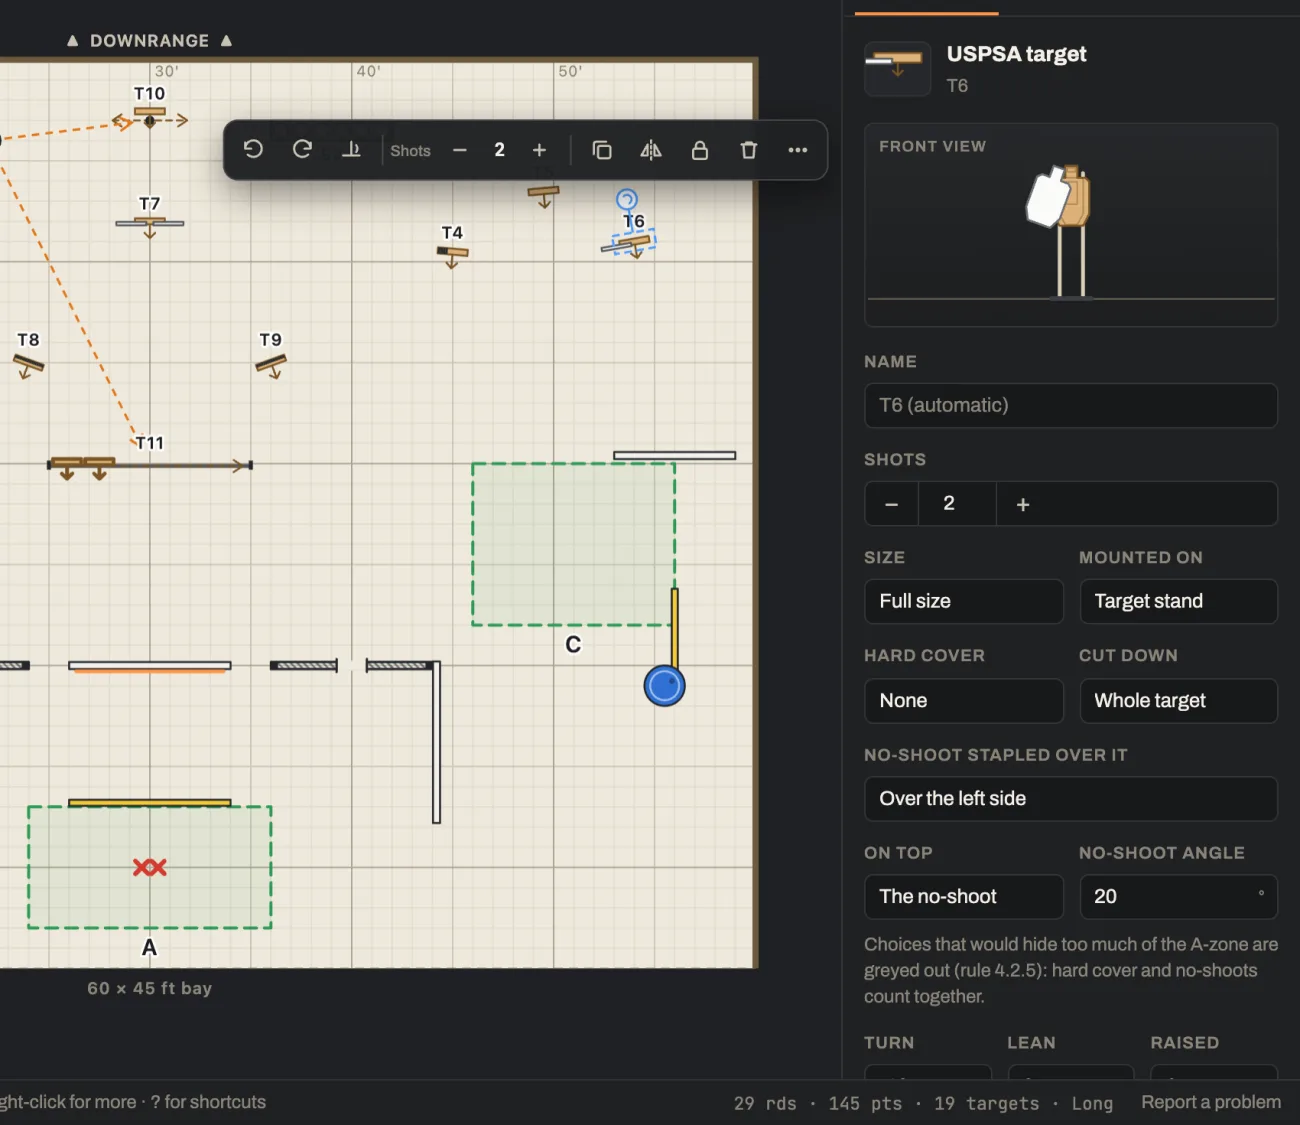Click the "Long" course label in status bar

click(x=1092, y=1103)
